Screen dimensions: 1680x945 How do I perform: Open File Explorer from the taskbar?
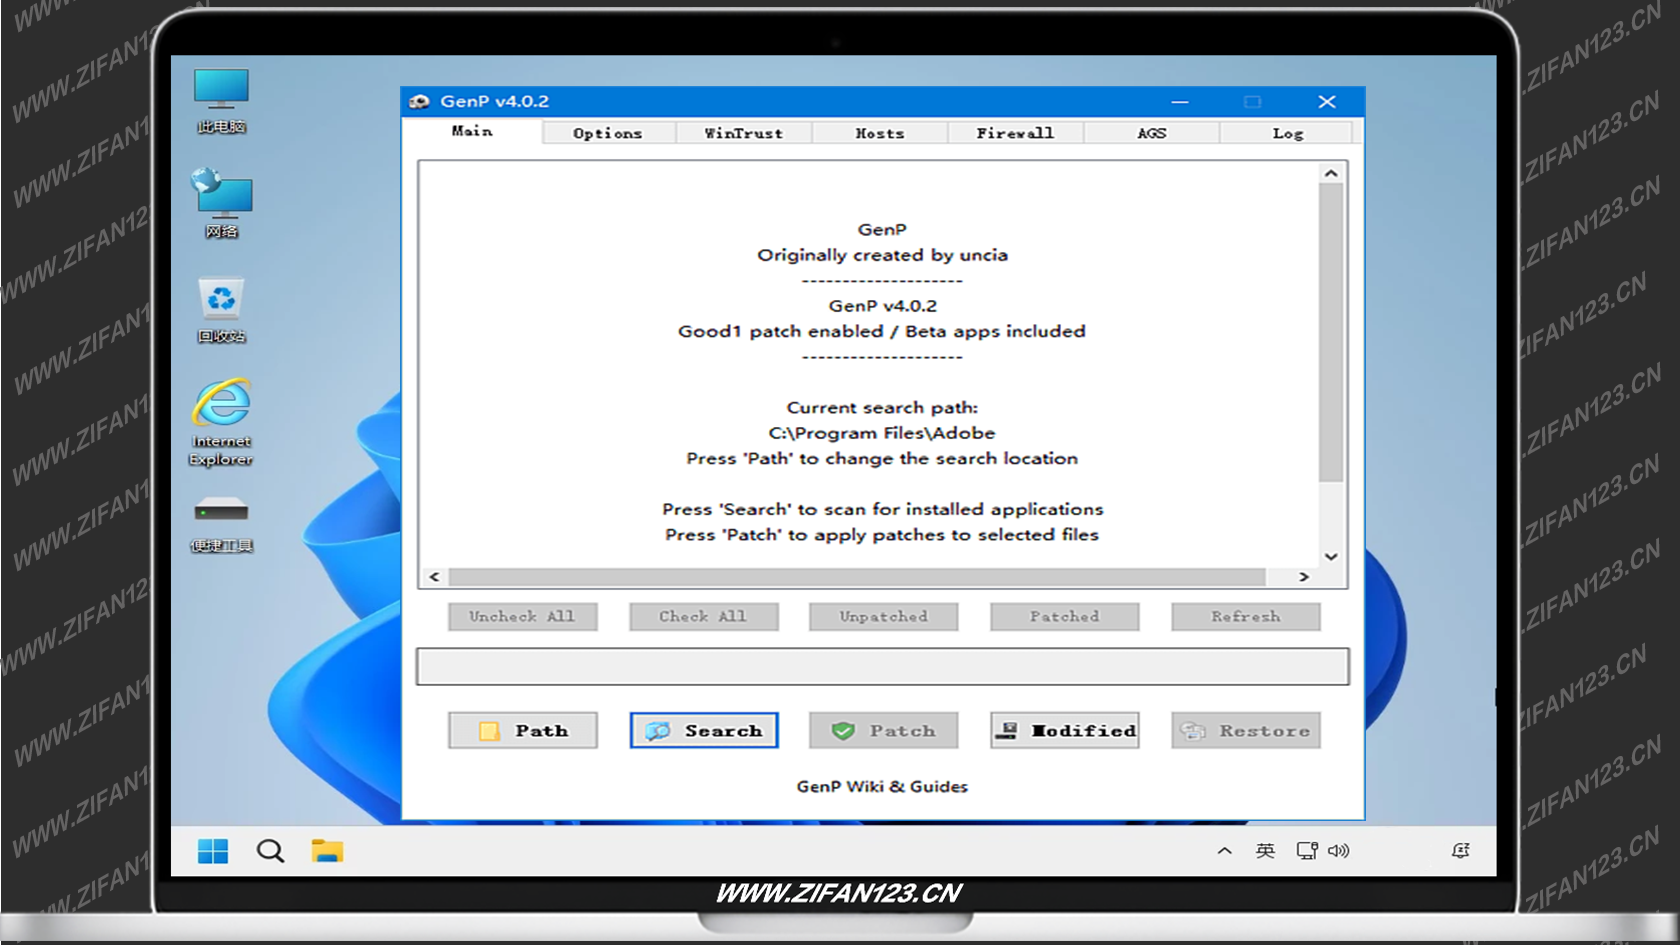(x=327, y=851)
